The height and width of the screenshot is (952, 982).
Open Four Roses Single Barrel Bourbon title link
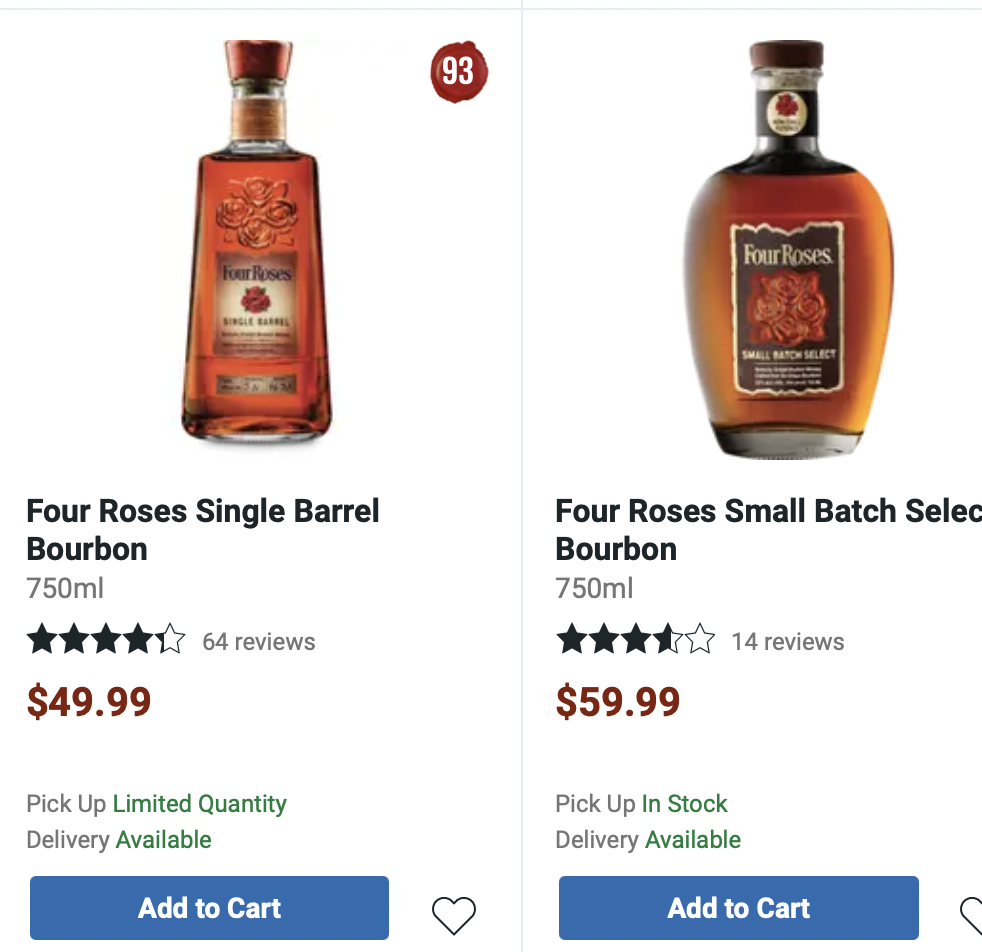click(x=203, y=530)
